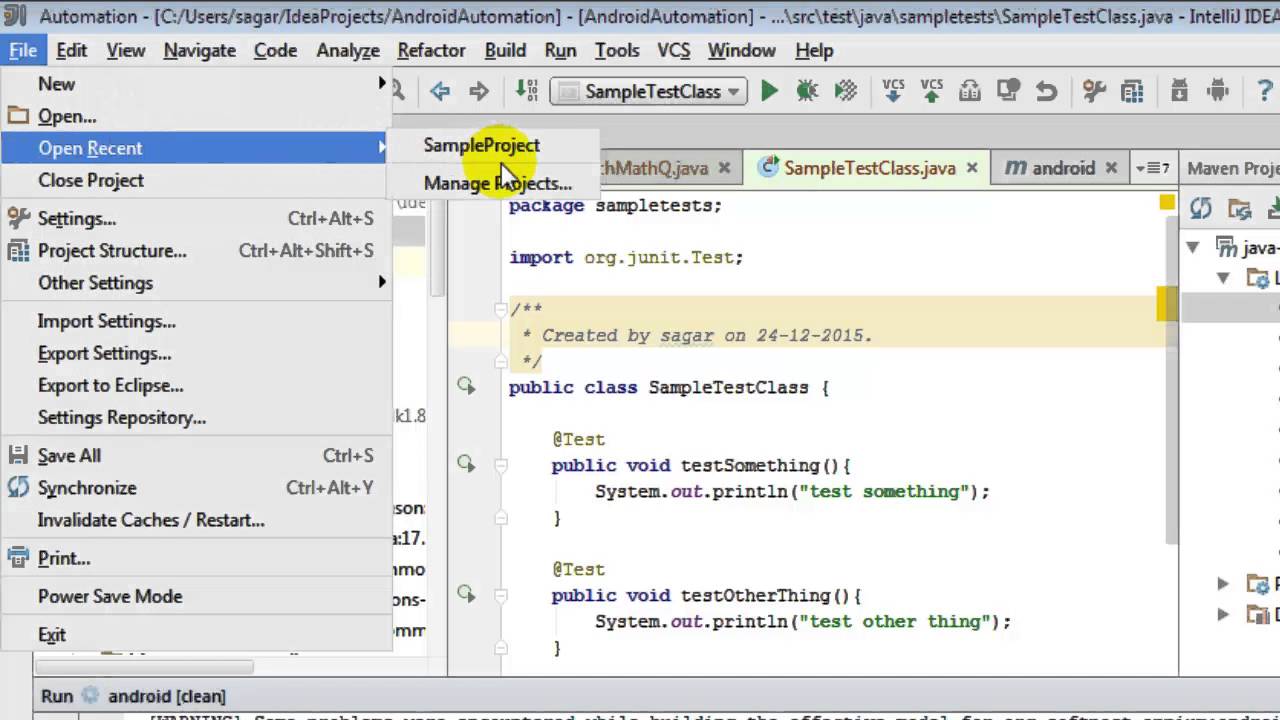Run SampleTestClass with the green play icon
This screenshot has height=720, width=1280.
[769, 91]
